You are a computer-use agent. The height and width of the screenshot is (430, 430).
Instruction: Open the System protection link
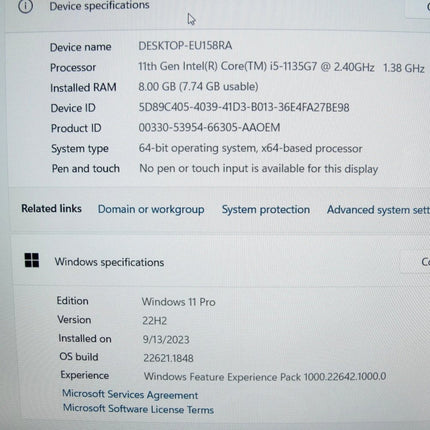click(266, 210)
